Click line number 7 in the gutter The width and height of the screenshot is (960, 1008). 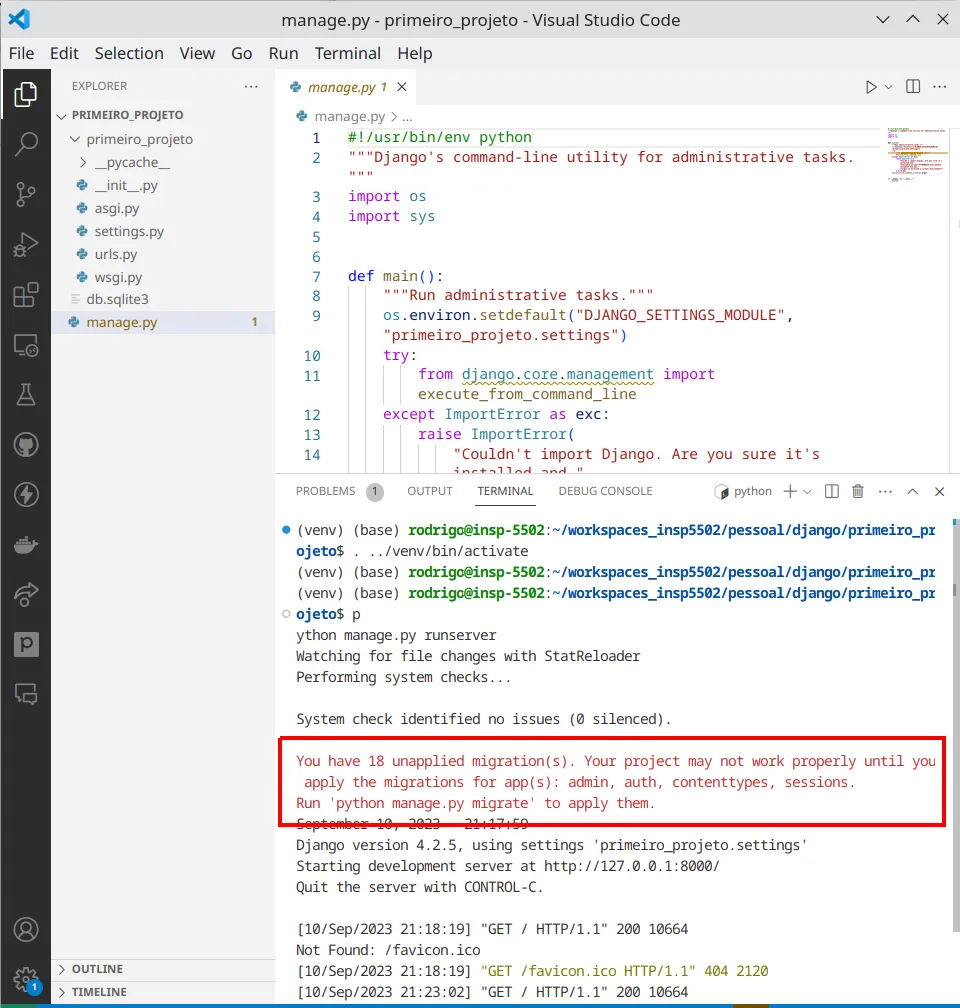coord(316,276)
